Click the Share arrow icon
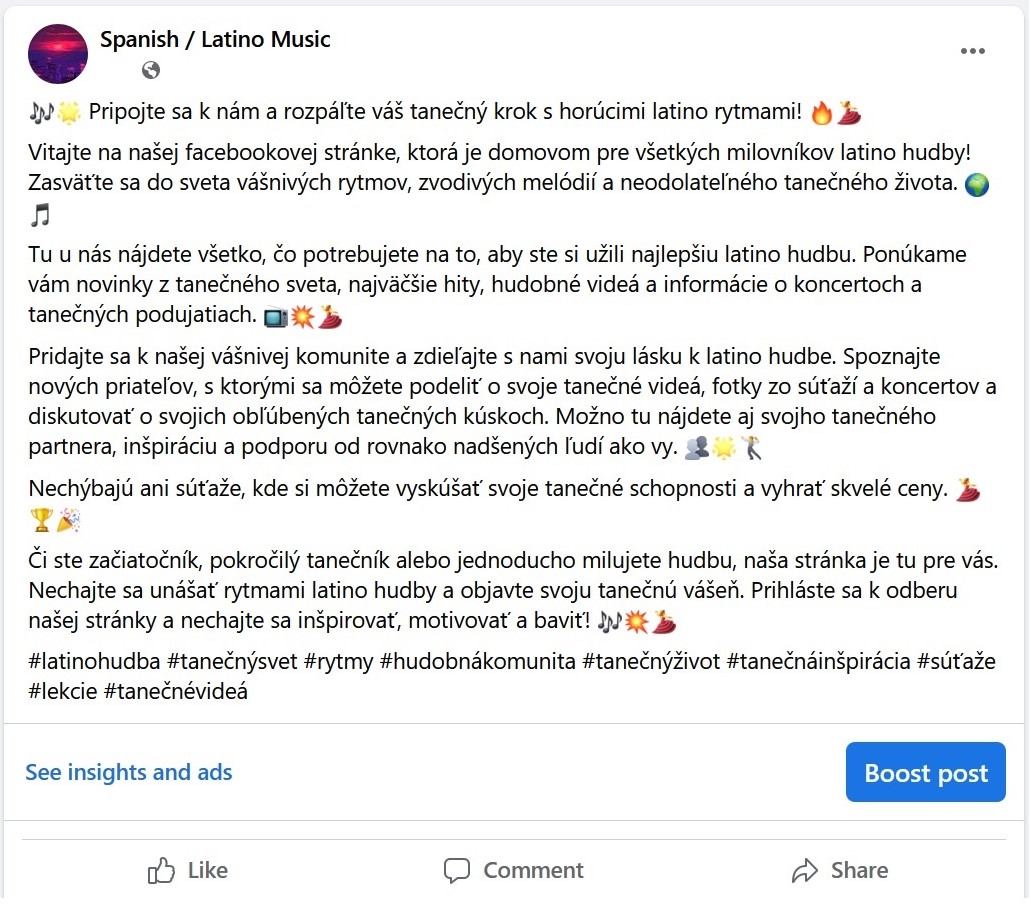1031x919 pixels. [805, 870]
